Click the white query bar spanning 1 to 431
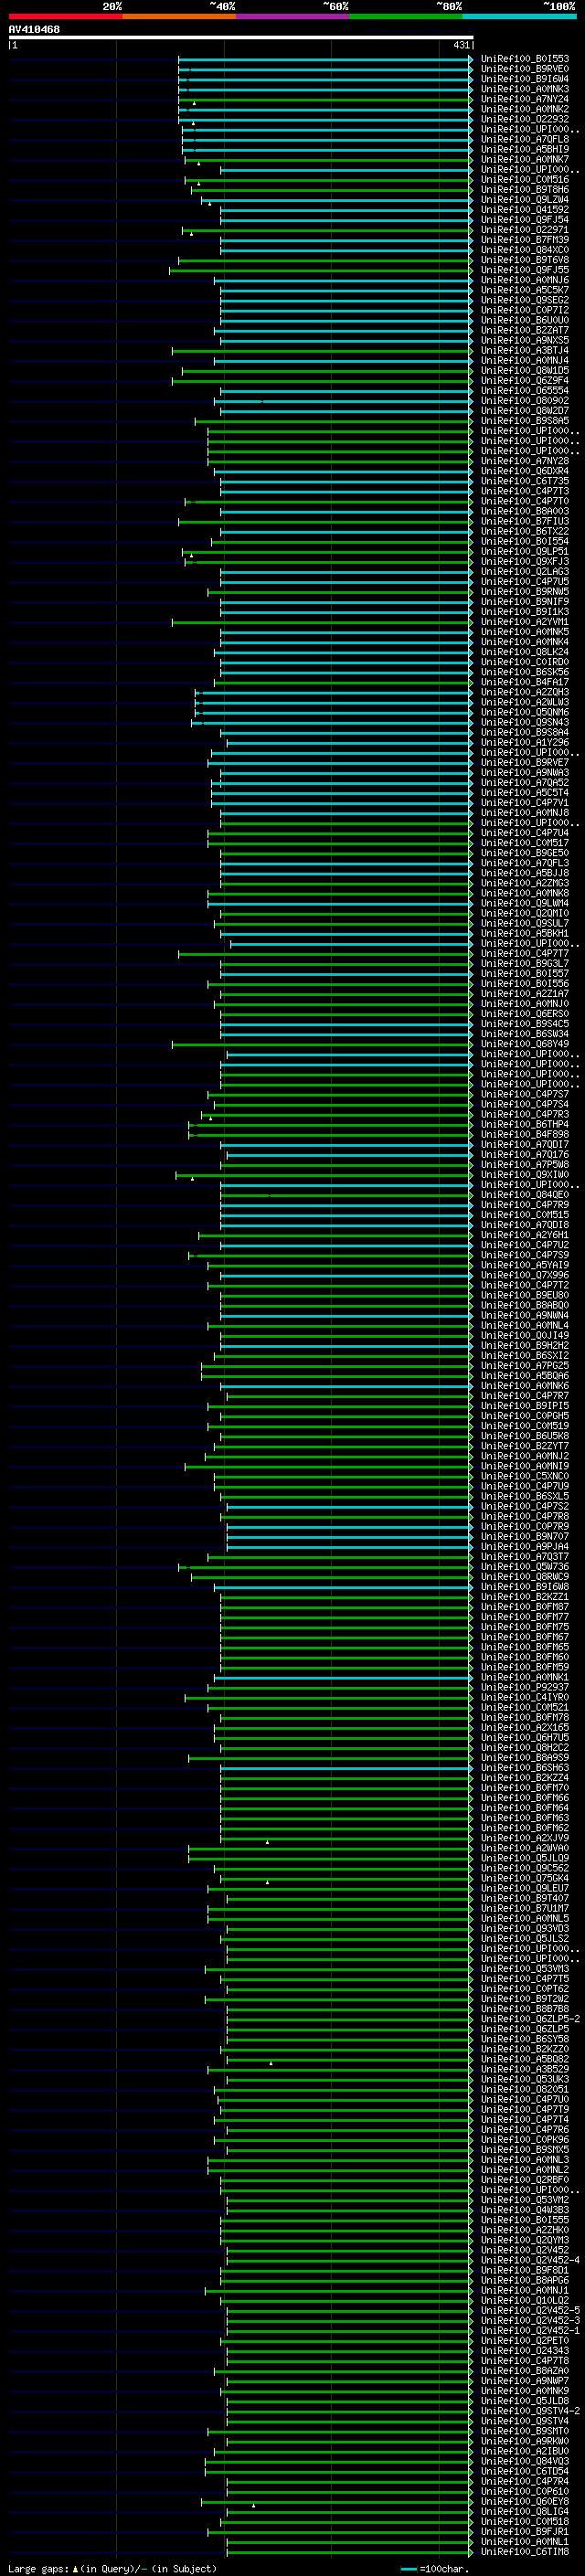This screenshot has width=585, height=2576. tap(241, 38)
